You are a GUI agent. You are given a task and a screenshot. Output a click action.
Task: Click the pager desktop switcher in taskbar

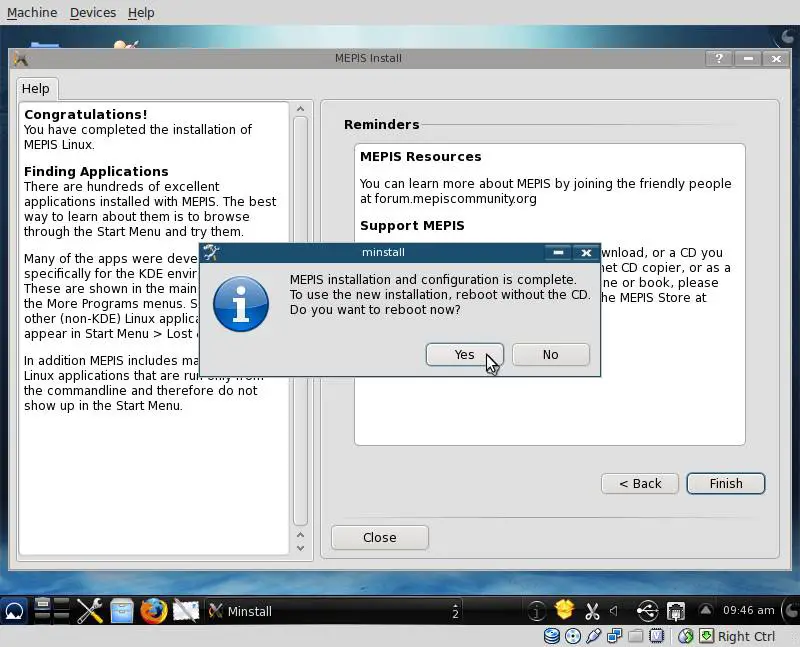point(52,610)
